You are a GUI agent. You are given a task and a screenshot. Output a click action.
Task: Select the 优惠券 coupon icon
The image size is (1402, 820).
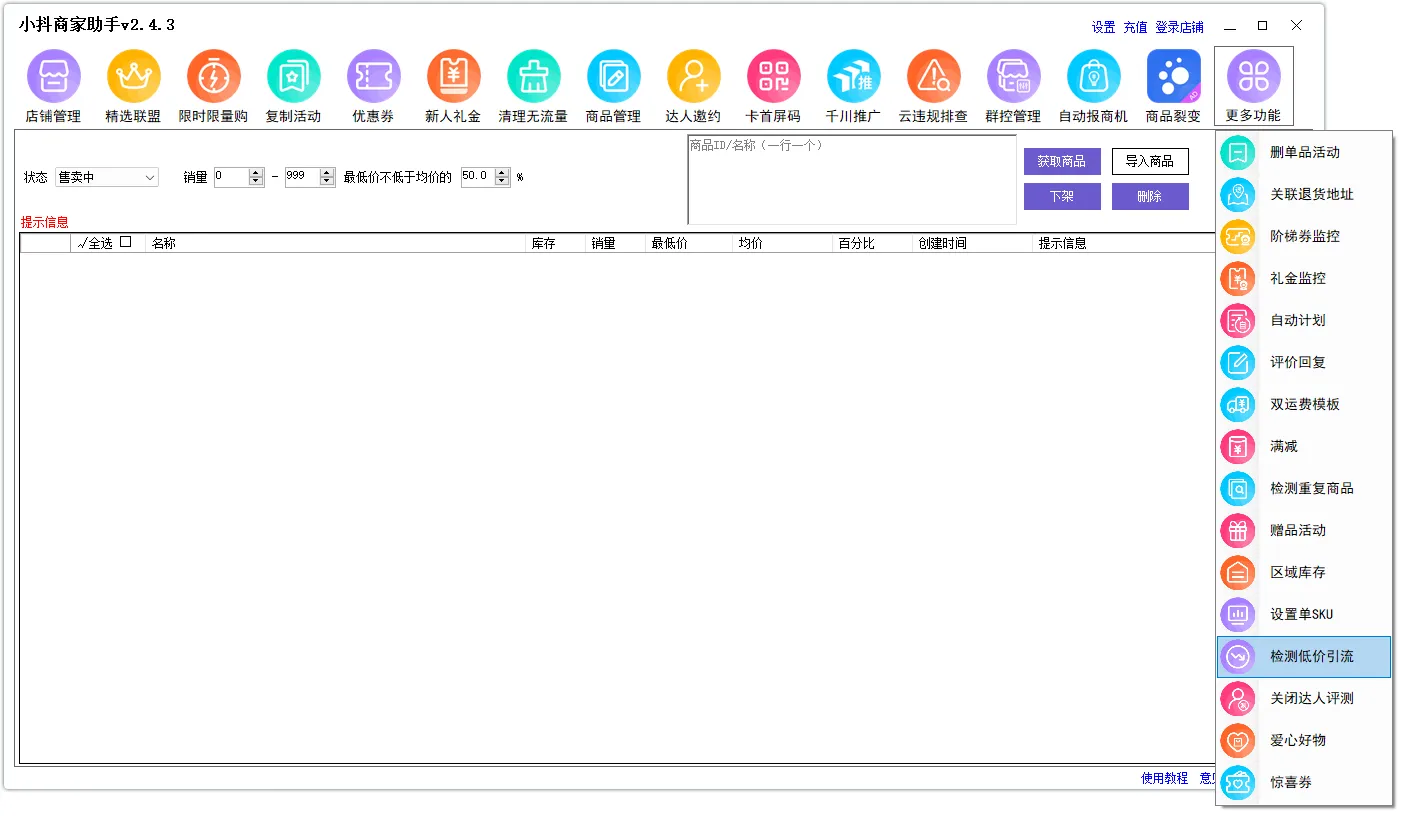[373, 77]
